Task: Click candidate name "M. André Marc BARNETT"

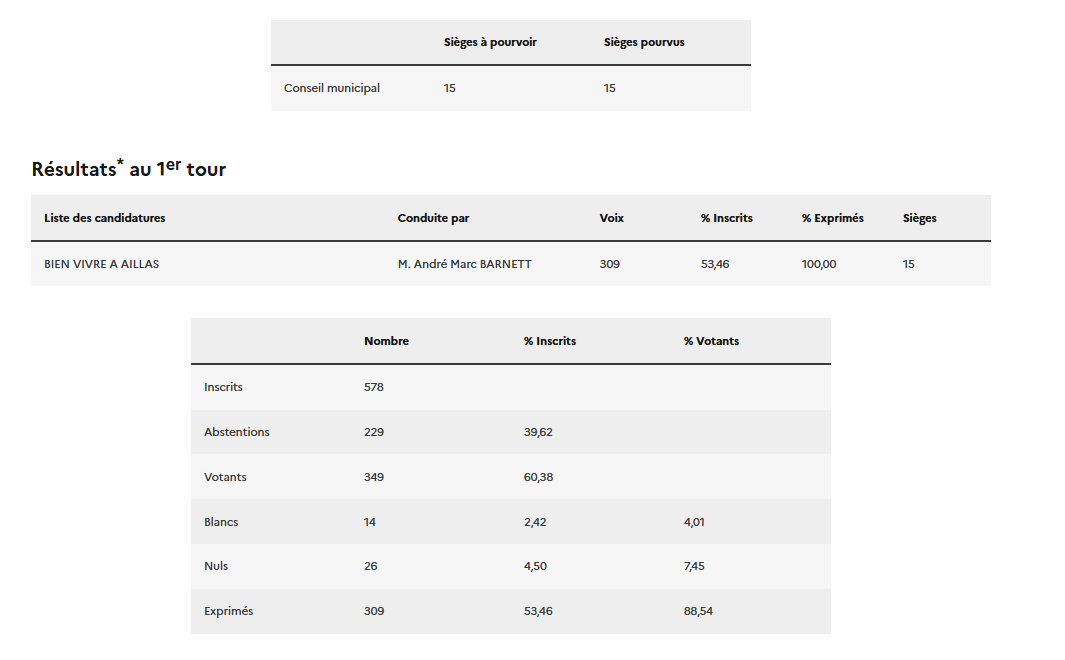Action: coord(465,264)
